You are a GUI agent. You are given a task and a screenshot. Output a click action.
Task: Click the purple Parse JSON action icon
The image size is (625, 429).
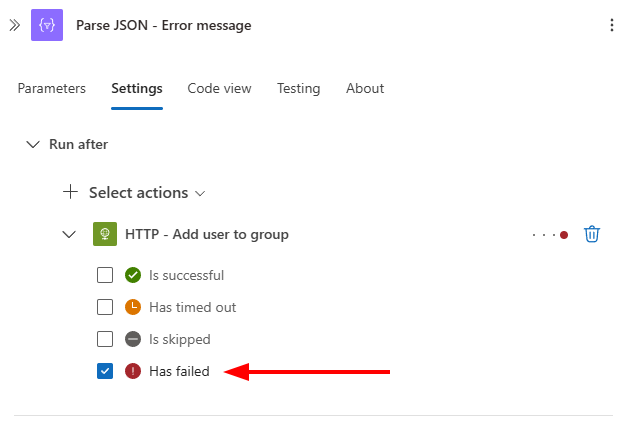47,25
